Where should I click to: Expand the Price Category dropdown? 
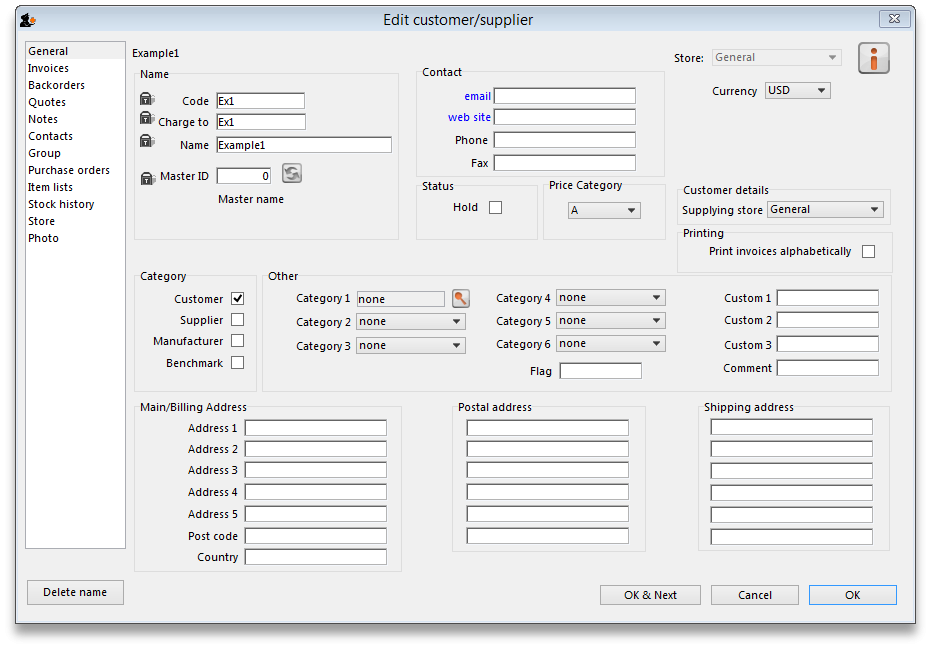pos(604,211)
